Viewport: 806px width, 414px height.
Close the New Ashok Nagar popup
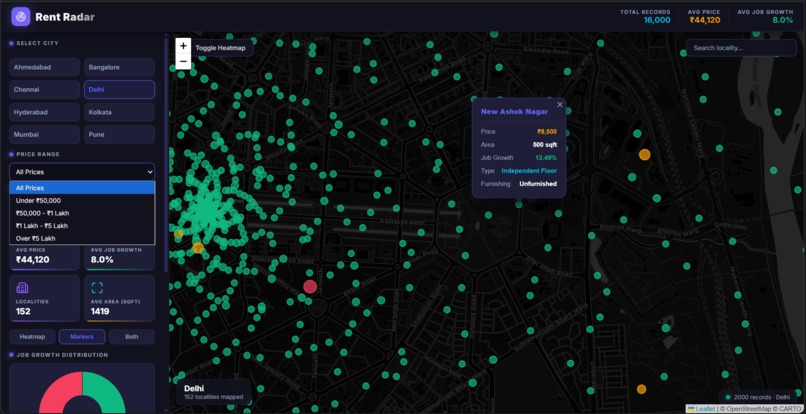pos(560,104)
